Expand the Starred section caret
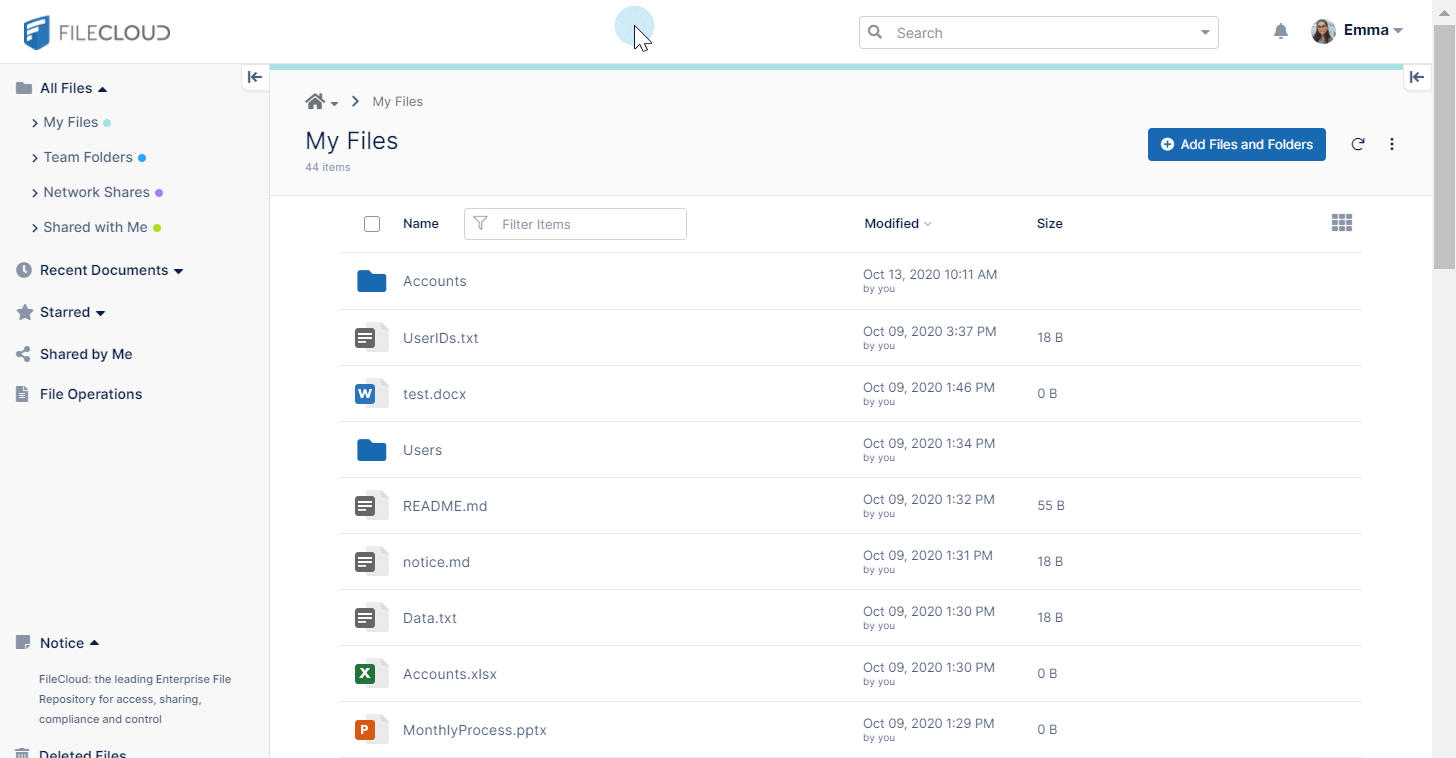The width and height of the screenshot is (1456, 758). (100, 313)
